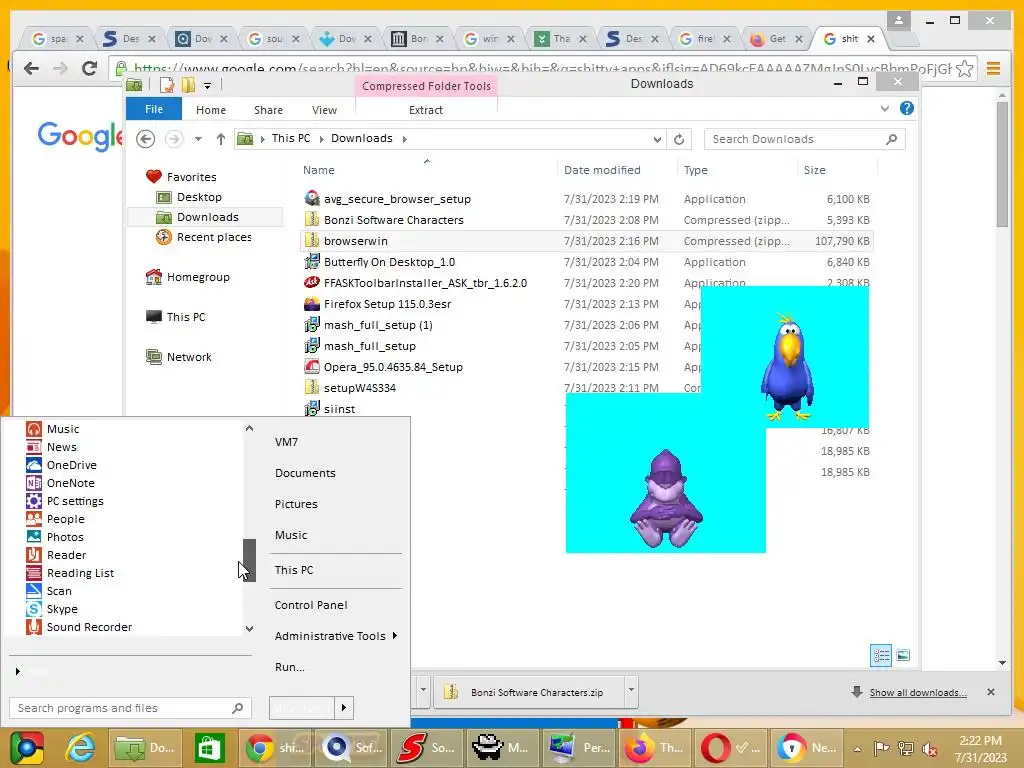This screenshot has width=1024, height=768.
Task: Show hidden system tray icons
Action: pyautogui.click(x=857, y=749)
